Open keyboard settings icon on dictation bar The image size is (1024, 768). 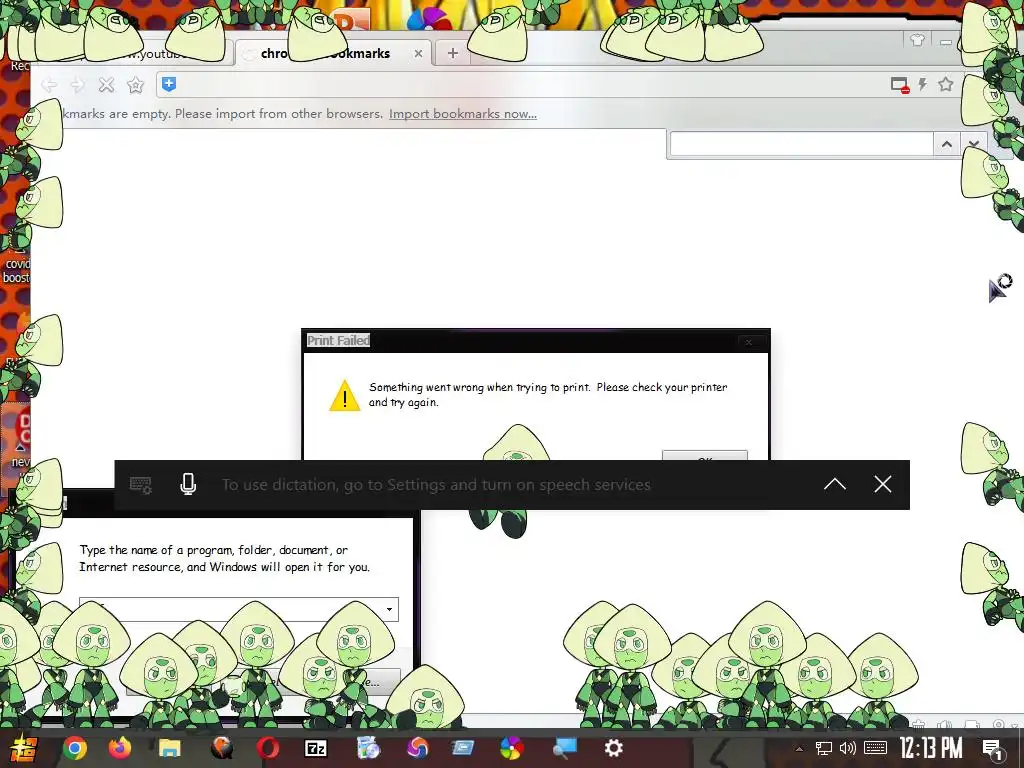[x=140, y=485]
